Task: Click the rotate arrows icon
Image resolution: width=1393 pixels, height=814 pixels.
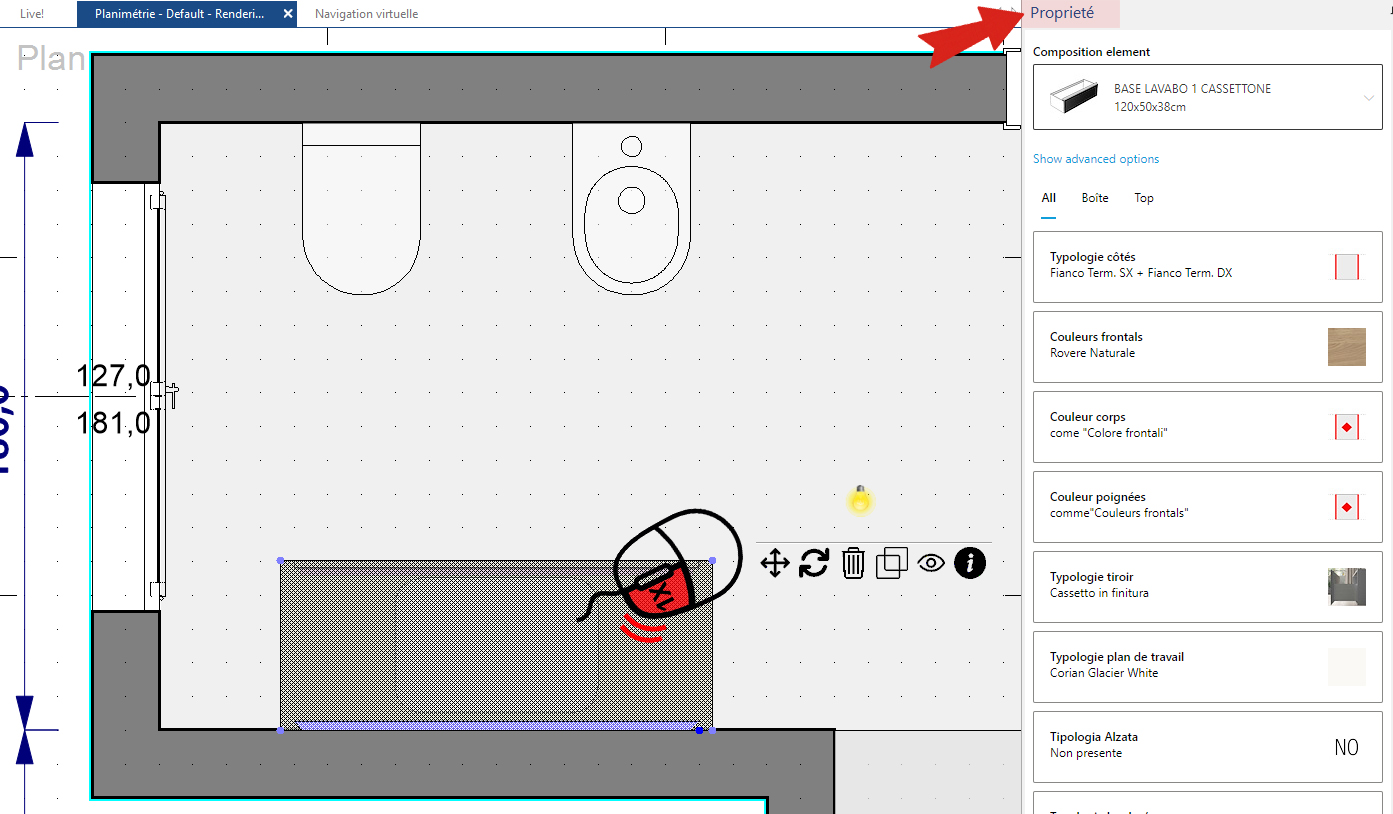Action: 814,563
